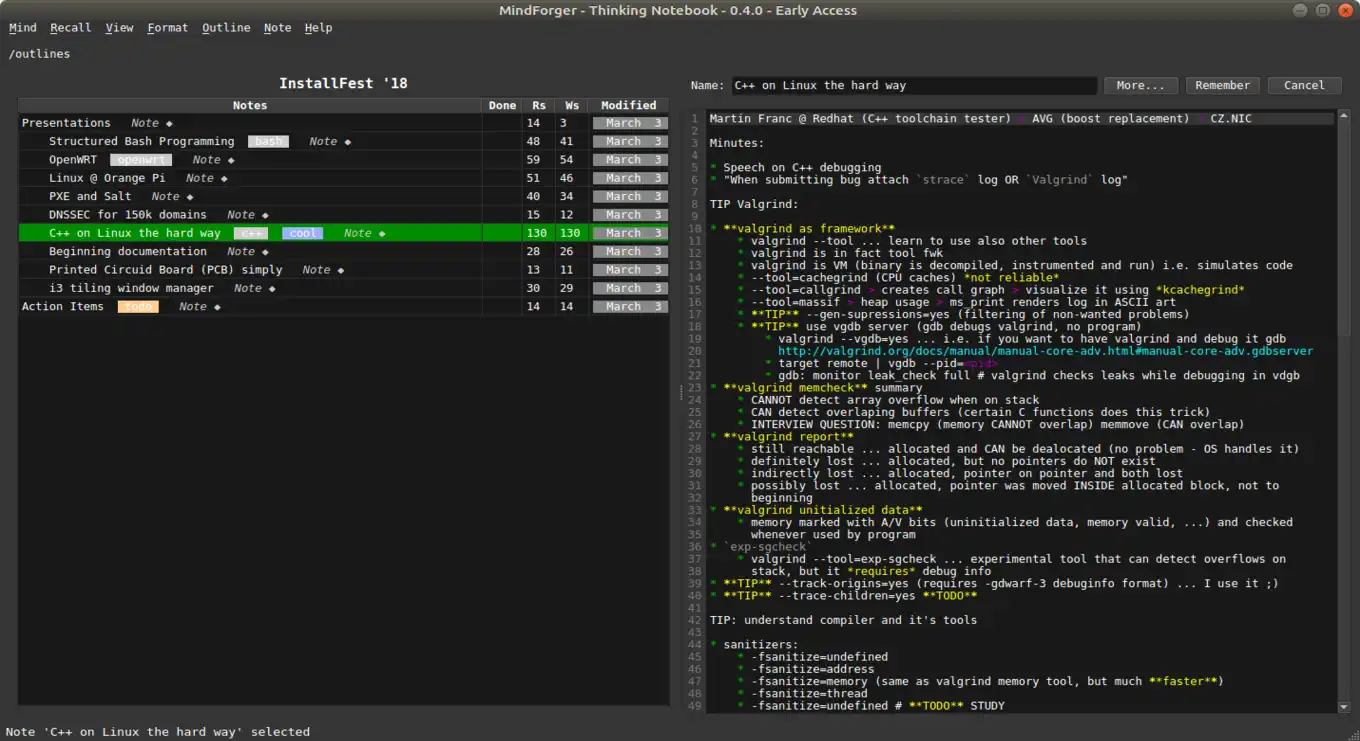Viewport: 1360px width, 741px height.
Task: Sort by the Modified column header
Action: 628,105
